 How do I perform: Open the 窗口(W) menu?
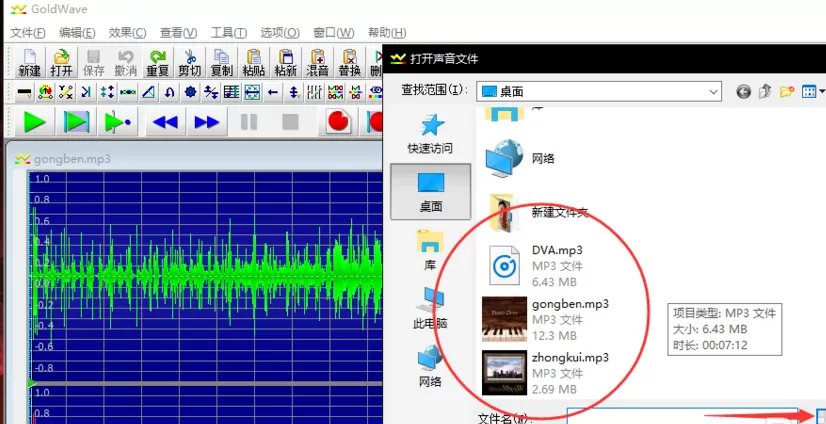333,33
